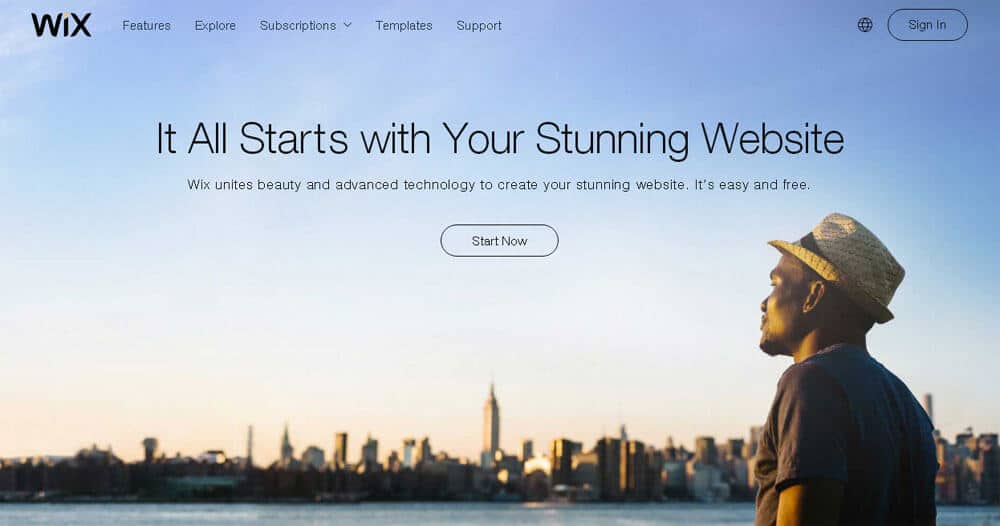Viewport: 1000px width, 526px height.
Task: Visit the Support page
Action: click(x=479, y=26)
